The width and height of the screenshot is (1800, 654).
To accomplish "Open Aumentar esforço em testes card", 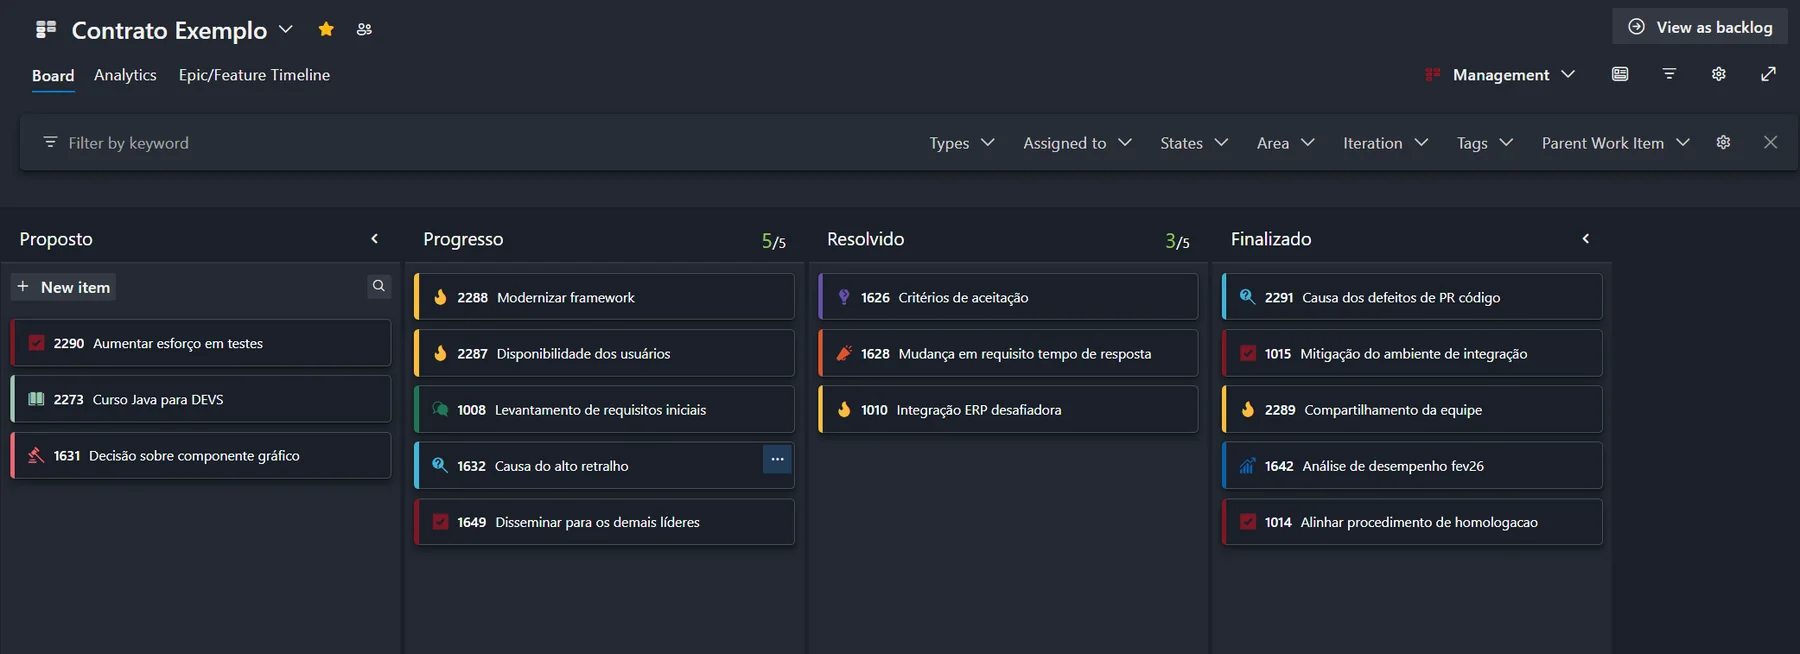I will pyautogui.click(x=201, y=343).
